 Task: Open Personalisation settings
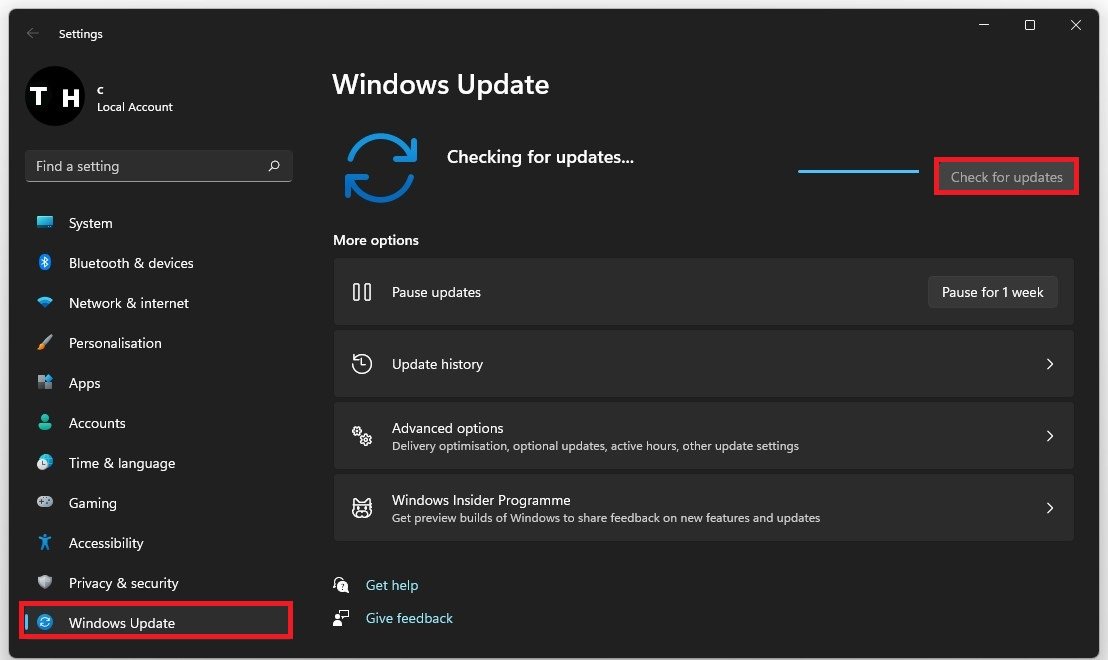pos(115,343)
